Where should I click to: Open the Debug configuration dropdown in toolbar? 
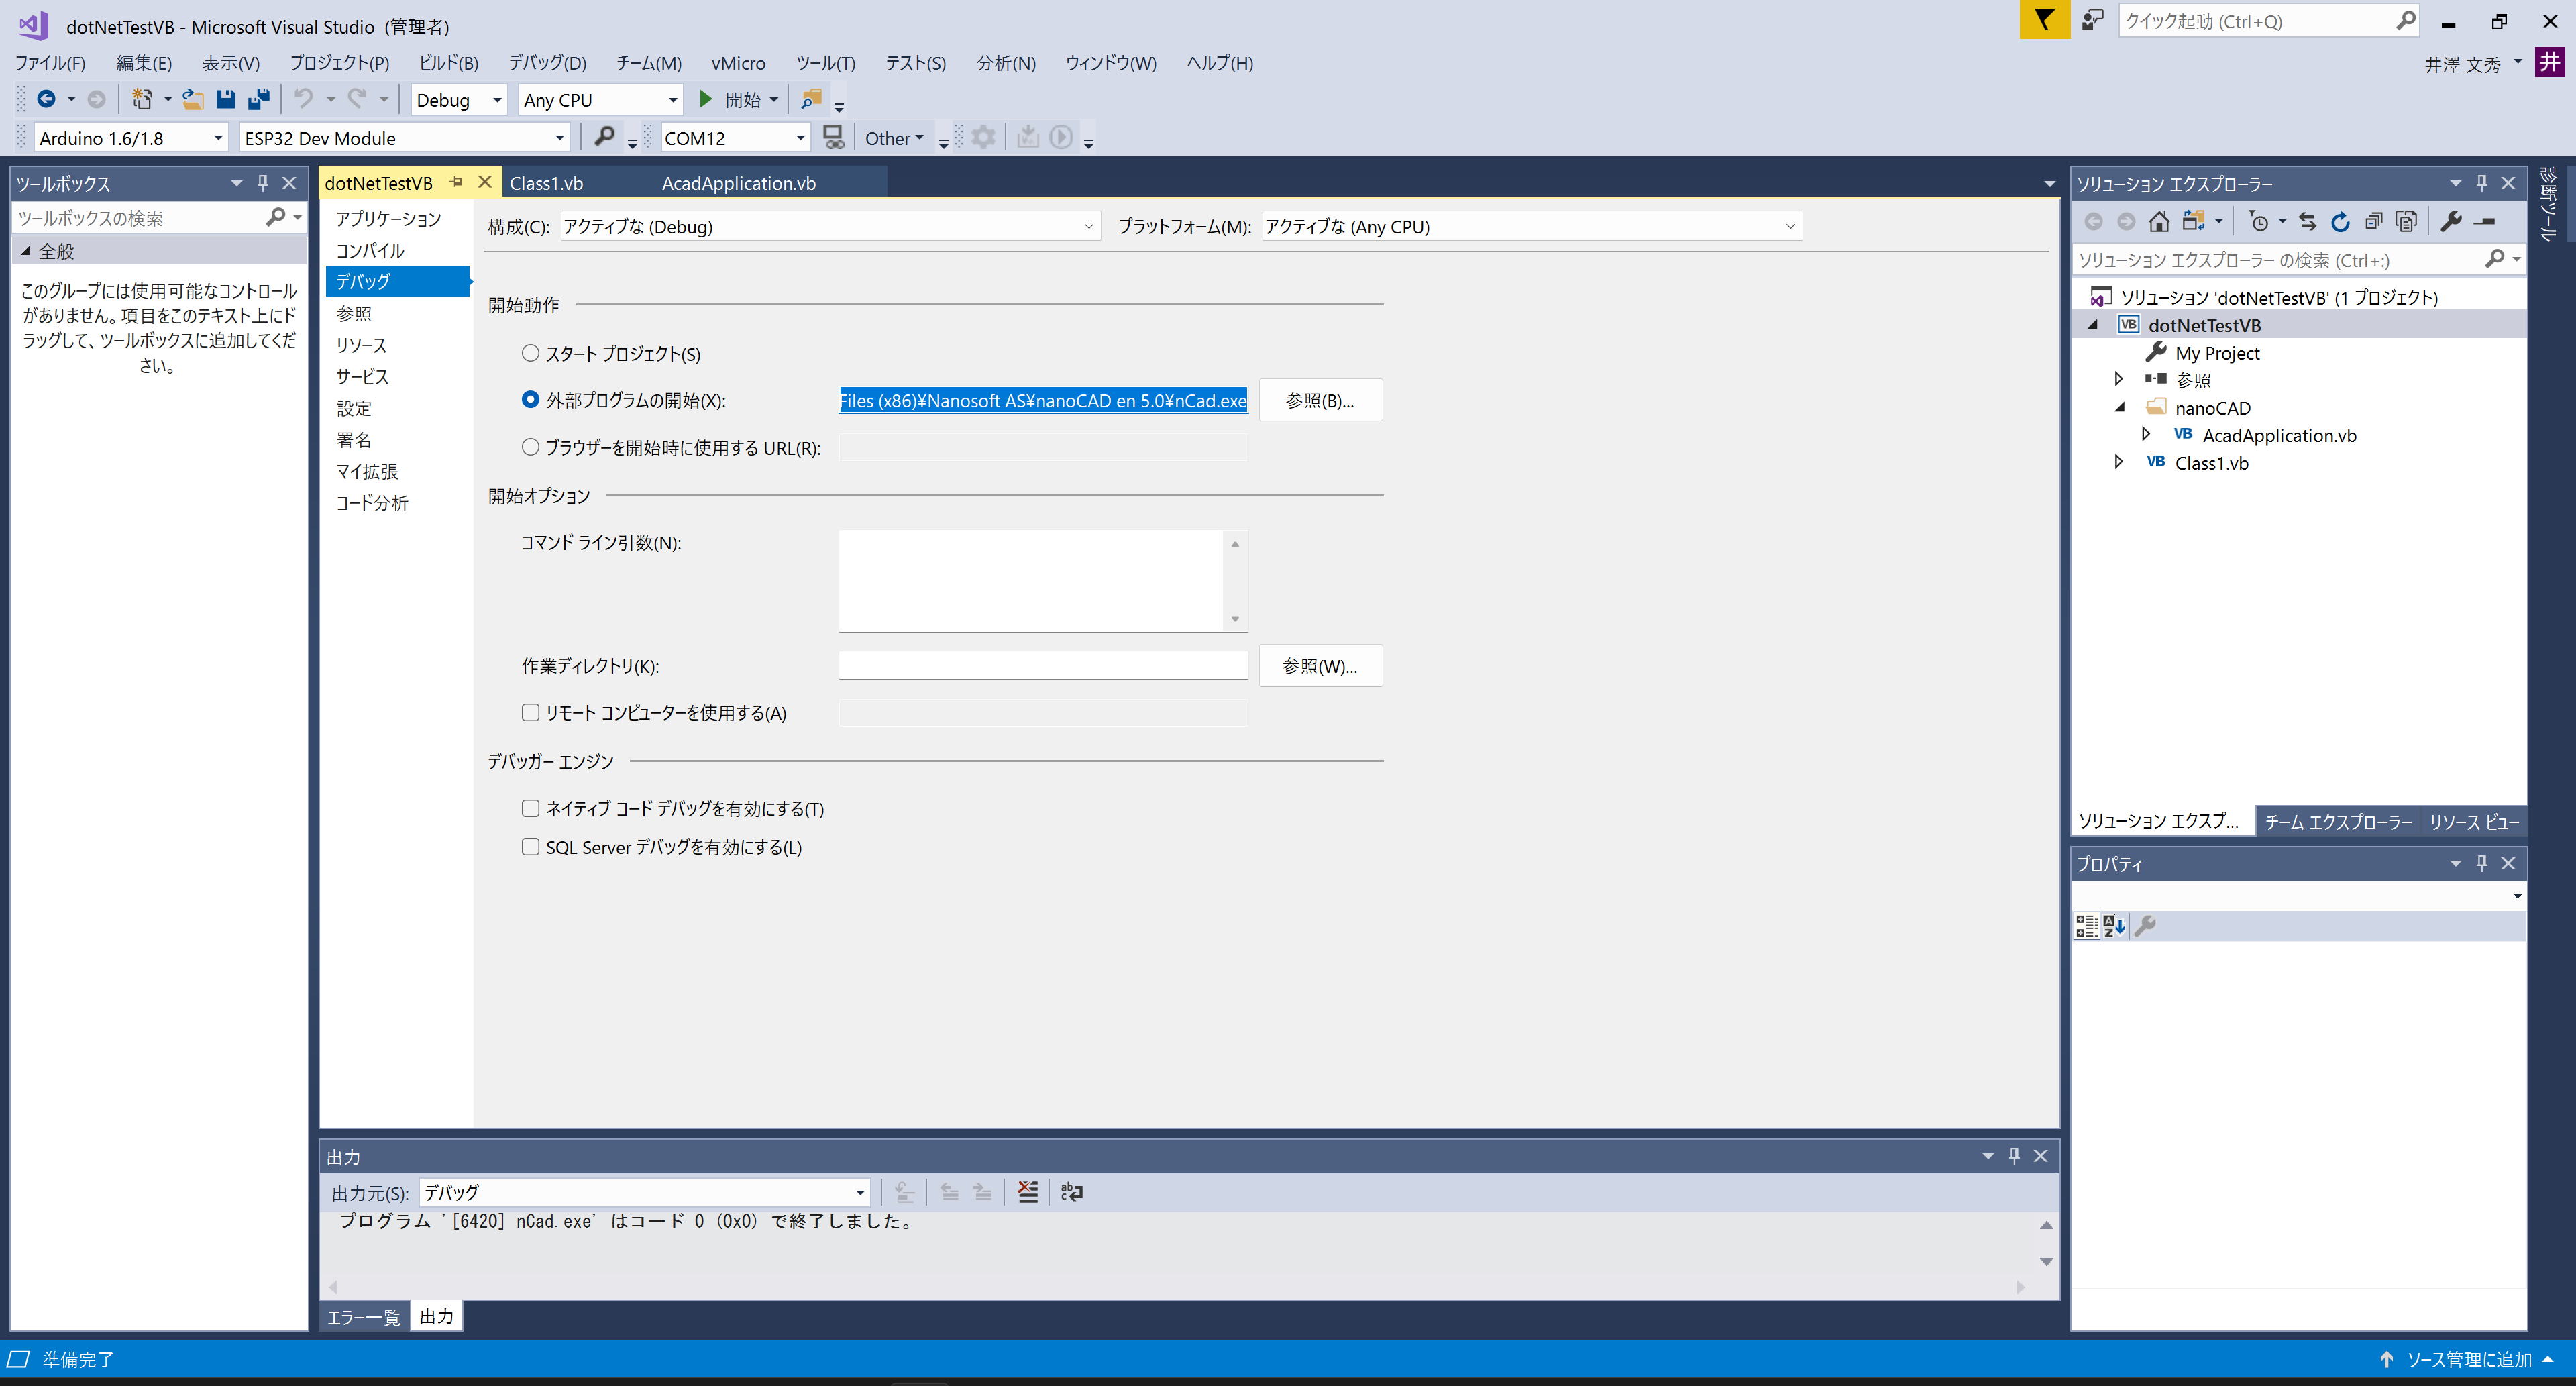(459, 100)
